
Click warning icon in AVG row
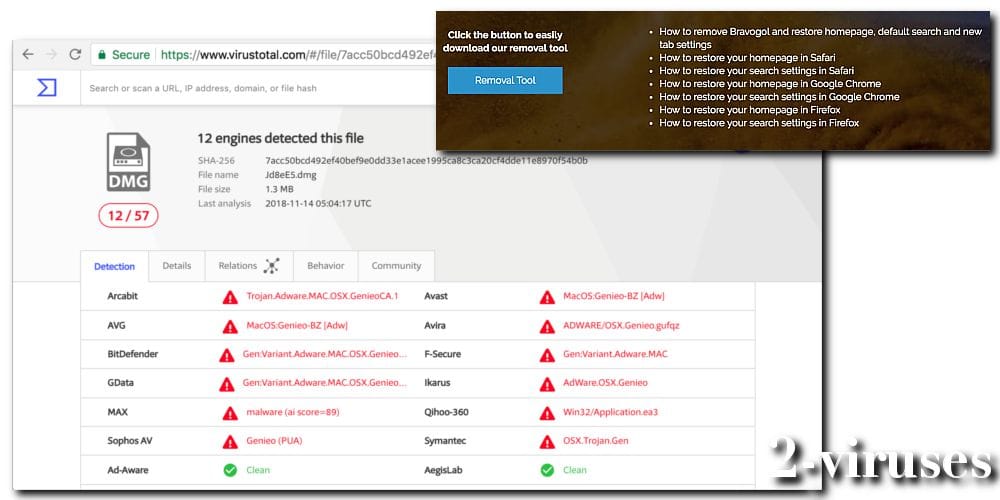(230, 327)
